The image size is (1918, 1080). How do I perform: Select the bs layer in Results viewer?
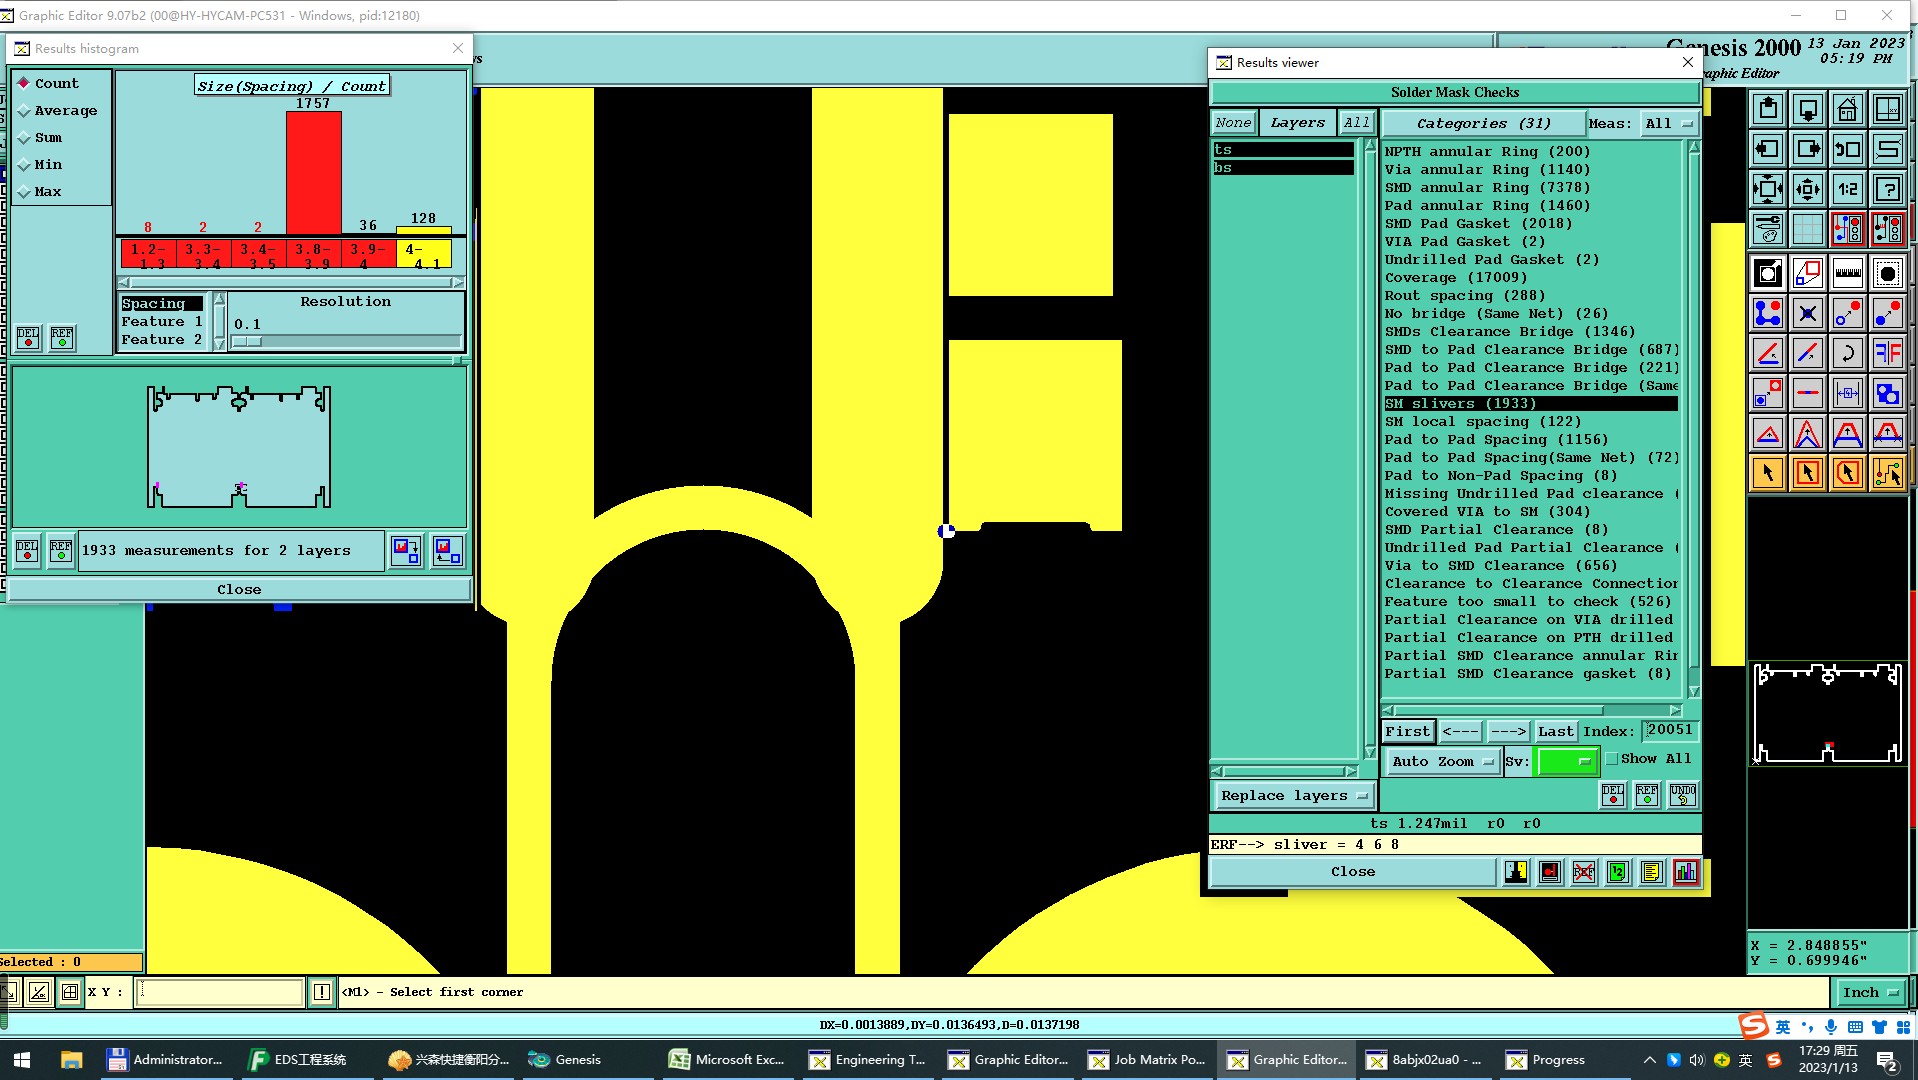1283,167
